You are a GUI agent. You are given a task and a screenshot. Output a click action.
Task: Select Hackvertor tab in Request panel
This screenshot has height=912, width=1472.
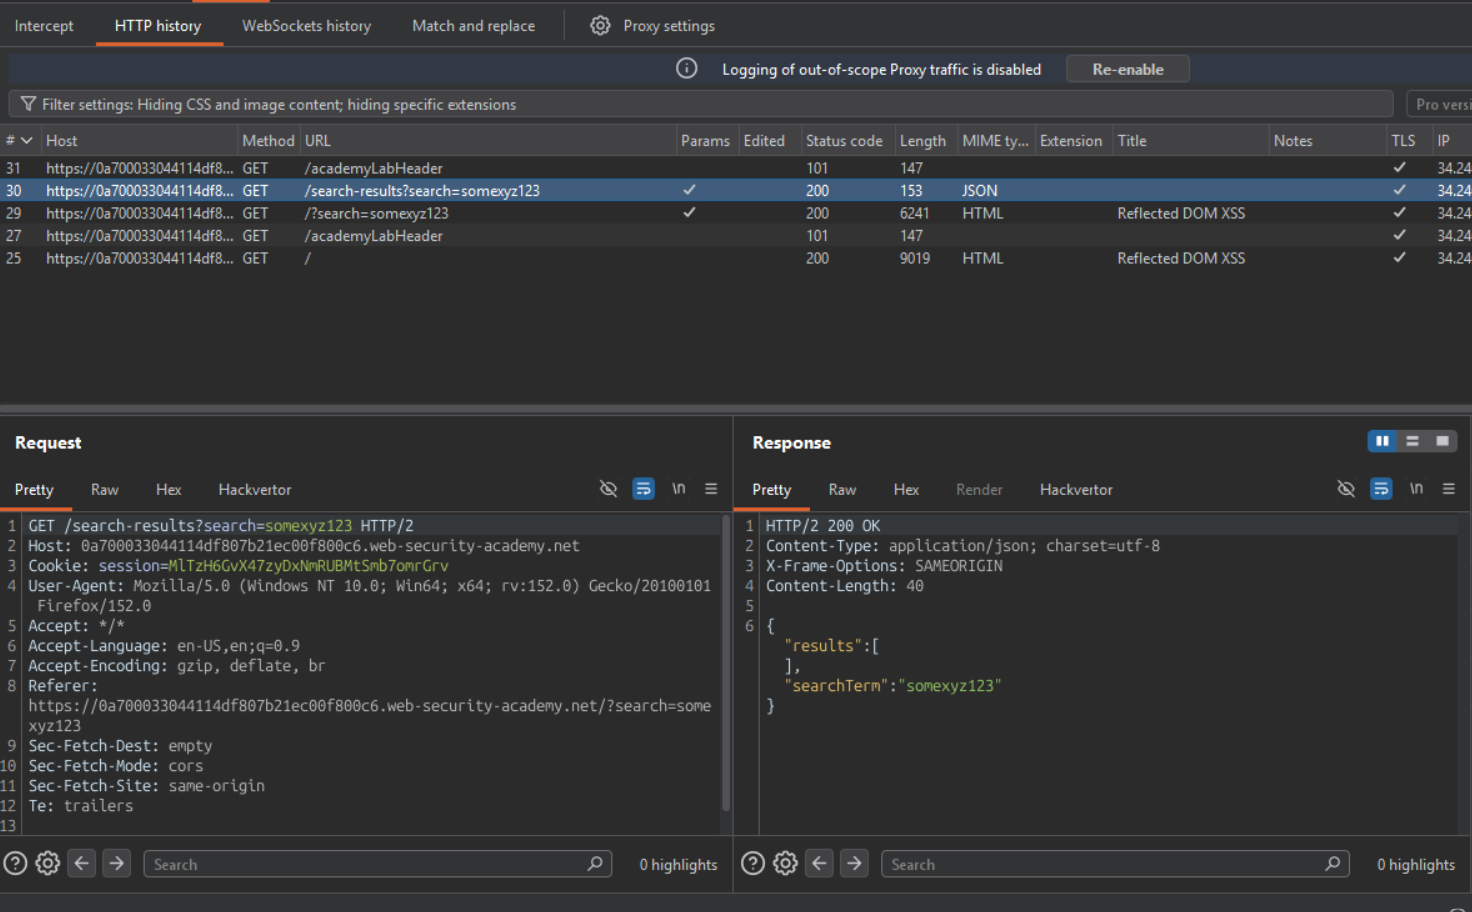(x=255, y=489)
